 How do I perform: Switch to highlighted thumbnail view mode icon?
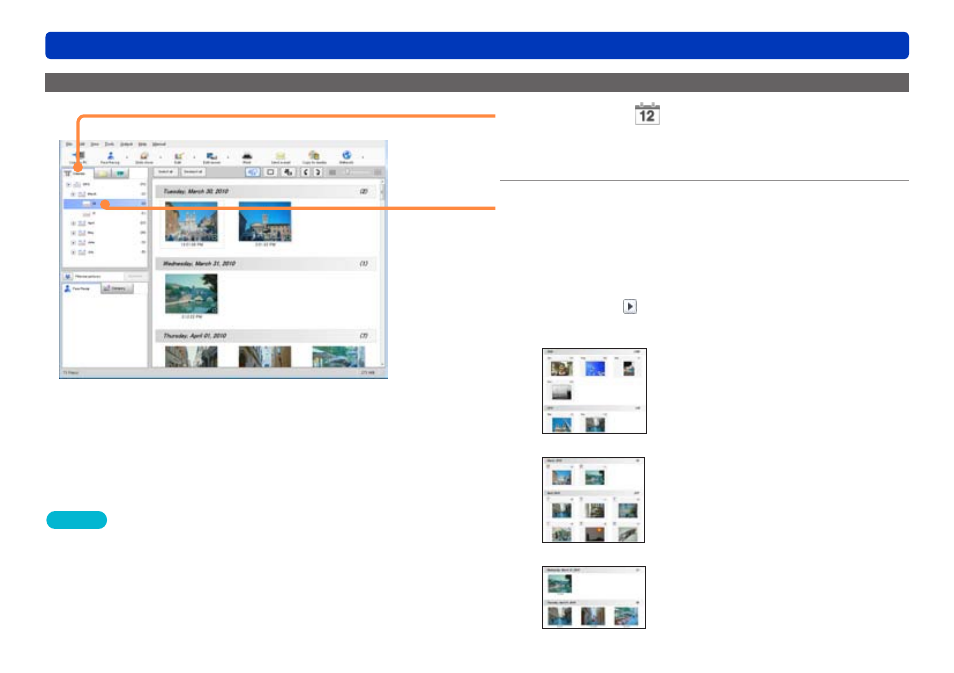pos(253,172)
